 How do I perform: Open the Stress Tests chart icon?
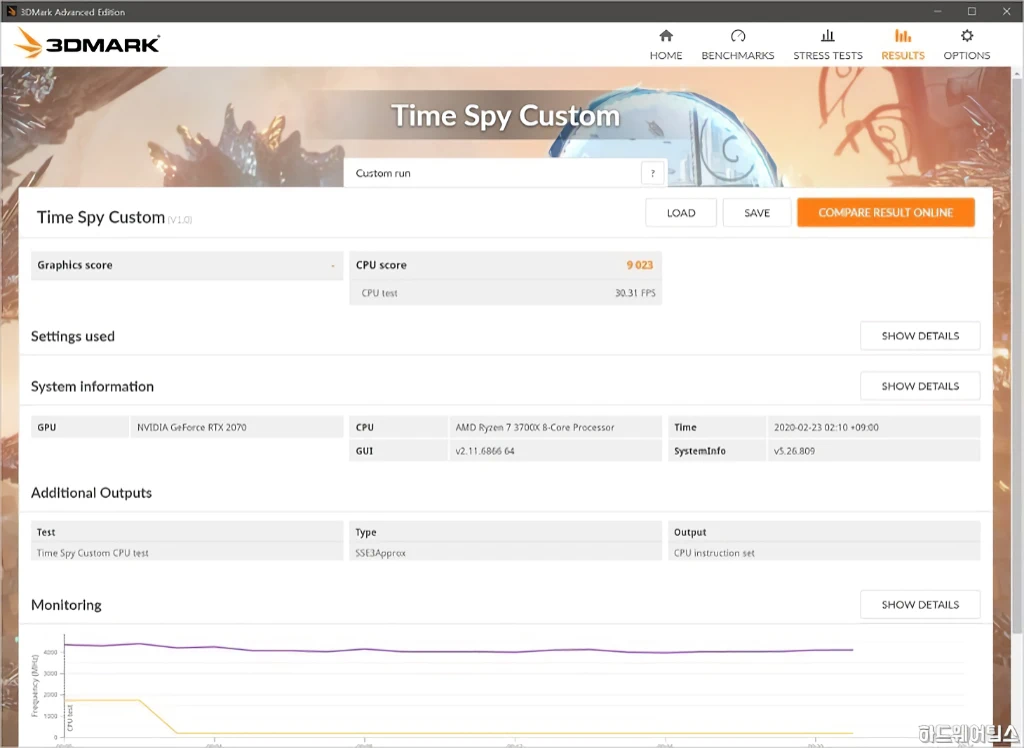point(827,35)
